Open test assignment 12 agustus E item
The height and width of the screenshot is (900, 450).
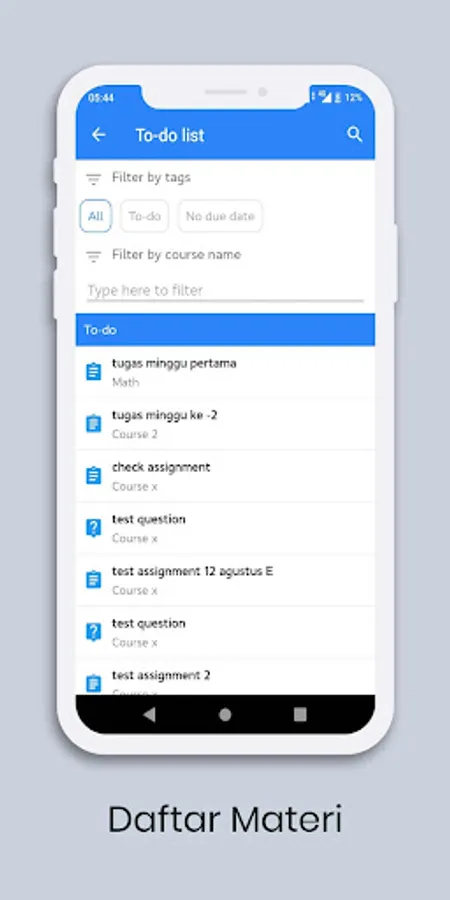pyautogui.click(x=225, y=580)
